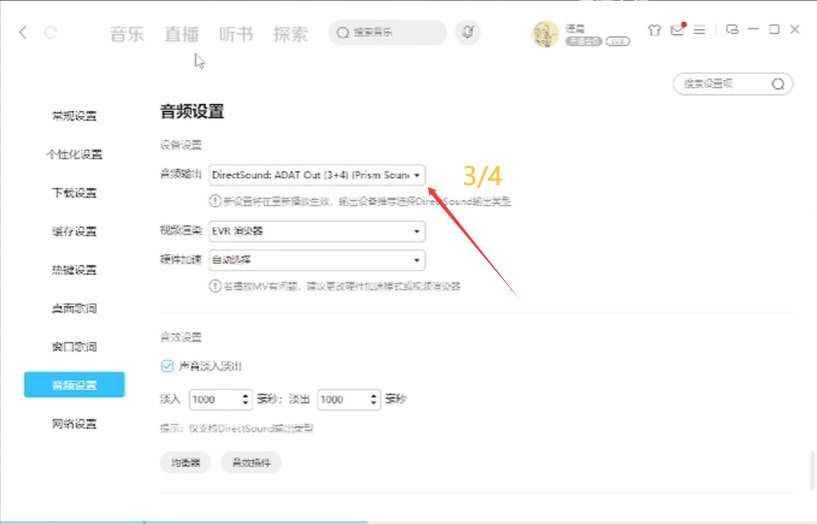The width and height of the screenshot is (817, 524).
Task: Open 下载设置 in settings sidebar
Action: click(74, 193)
